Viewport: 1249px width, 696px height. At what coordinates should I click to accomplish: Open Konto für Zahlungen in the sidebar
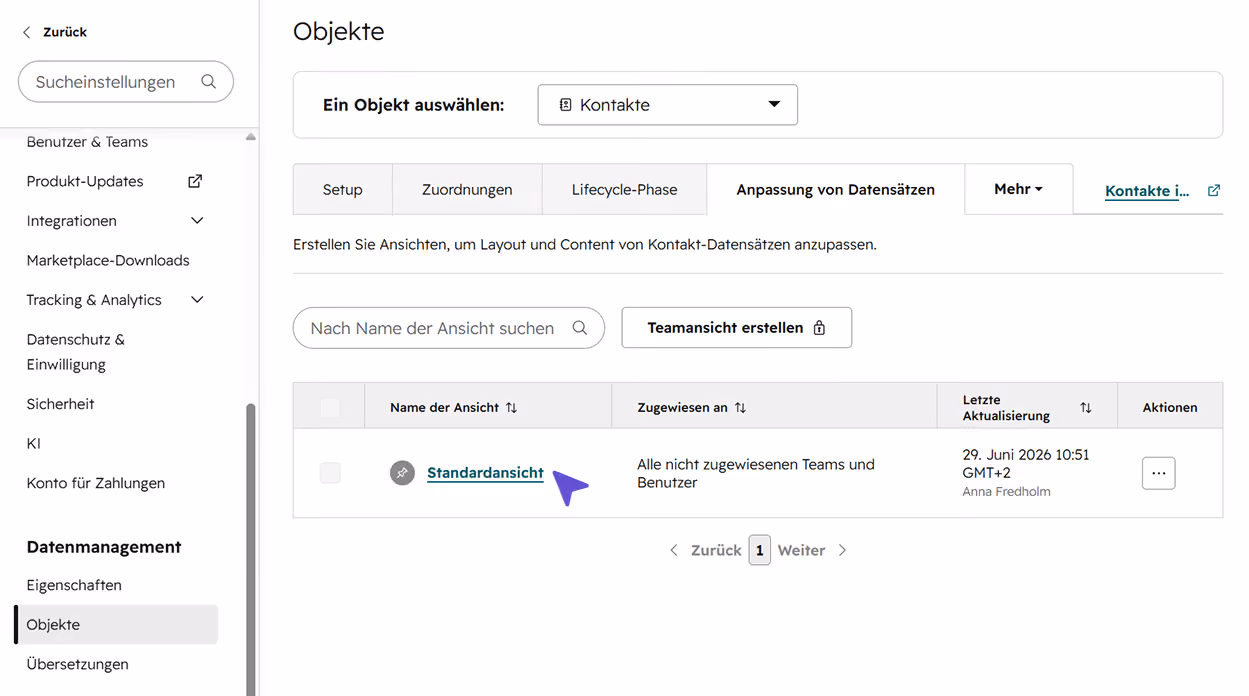(95, 483)
